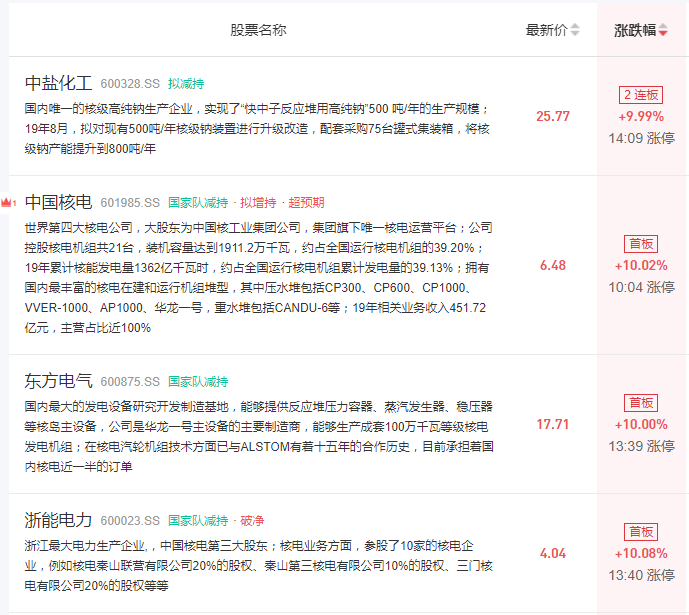The image size is (689, 615).
Task: Sort by 涨跌幅 column arrows
Action: click(x=663, y=30)
